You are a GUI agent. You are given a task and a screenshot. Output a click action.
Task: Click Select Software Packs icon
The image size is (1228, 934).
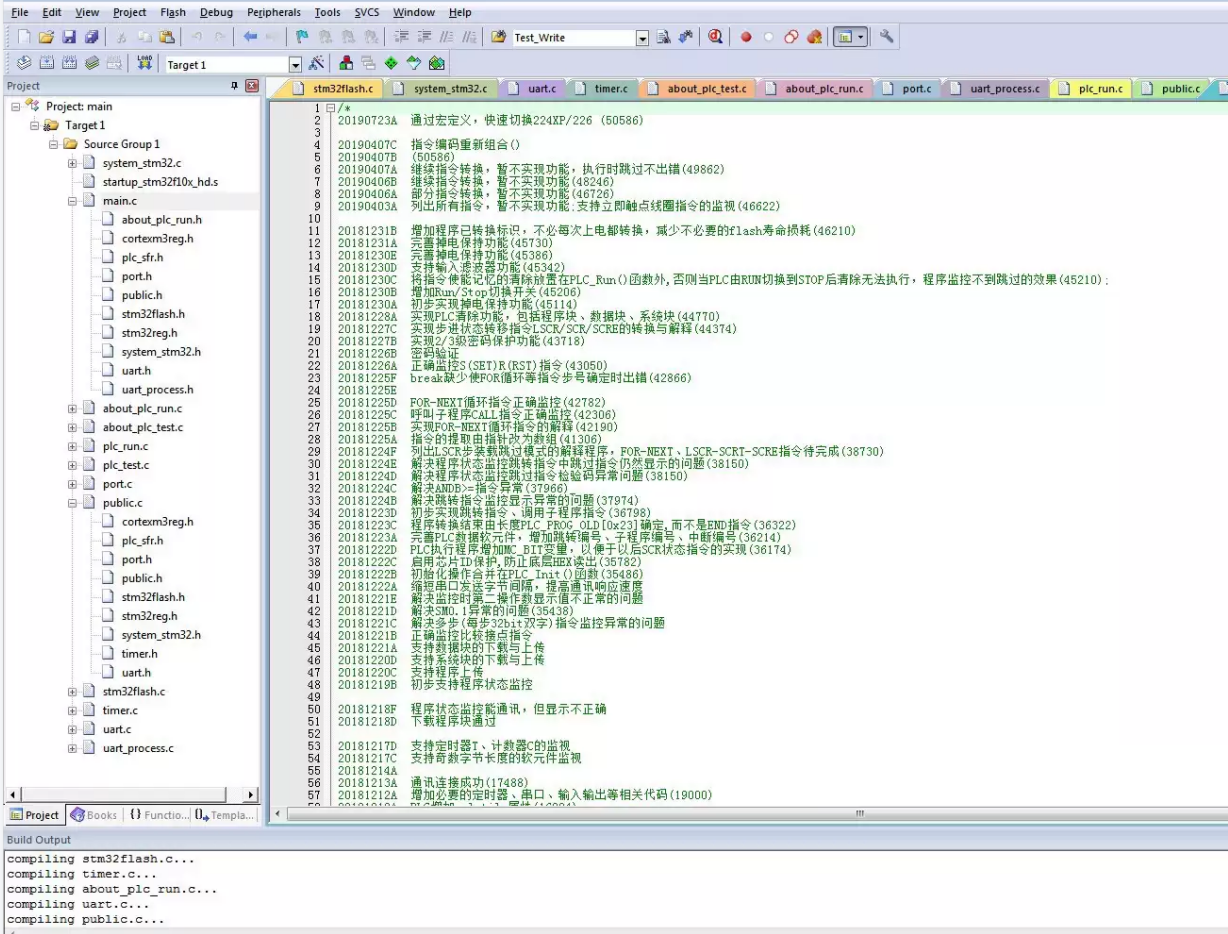click(x=414, y=64)
